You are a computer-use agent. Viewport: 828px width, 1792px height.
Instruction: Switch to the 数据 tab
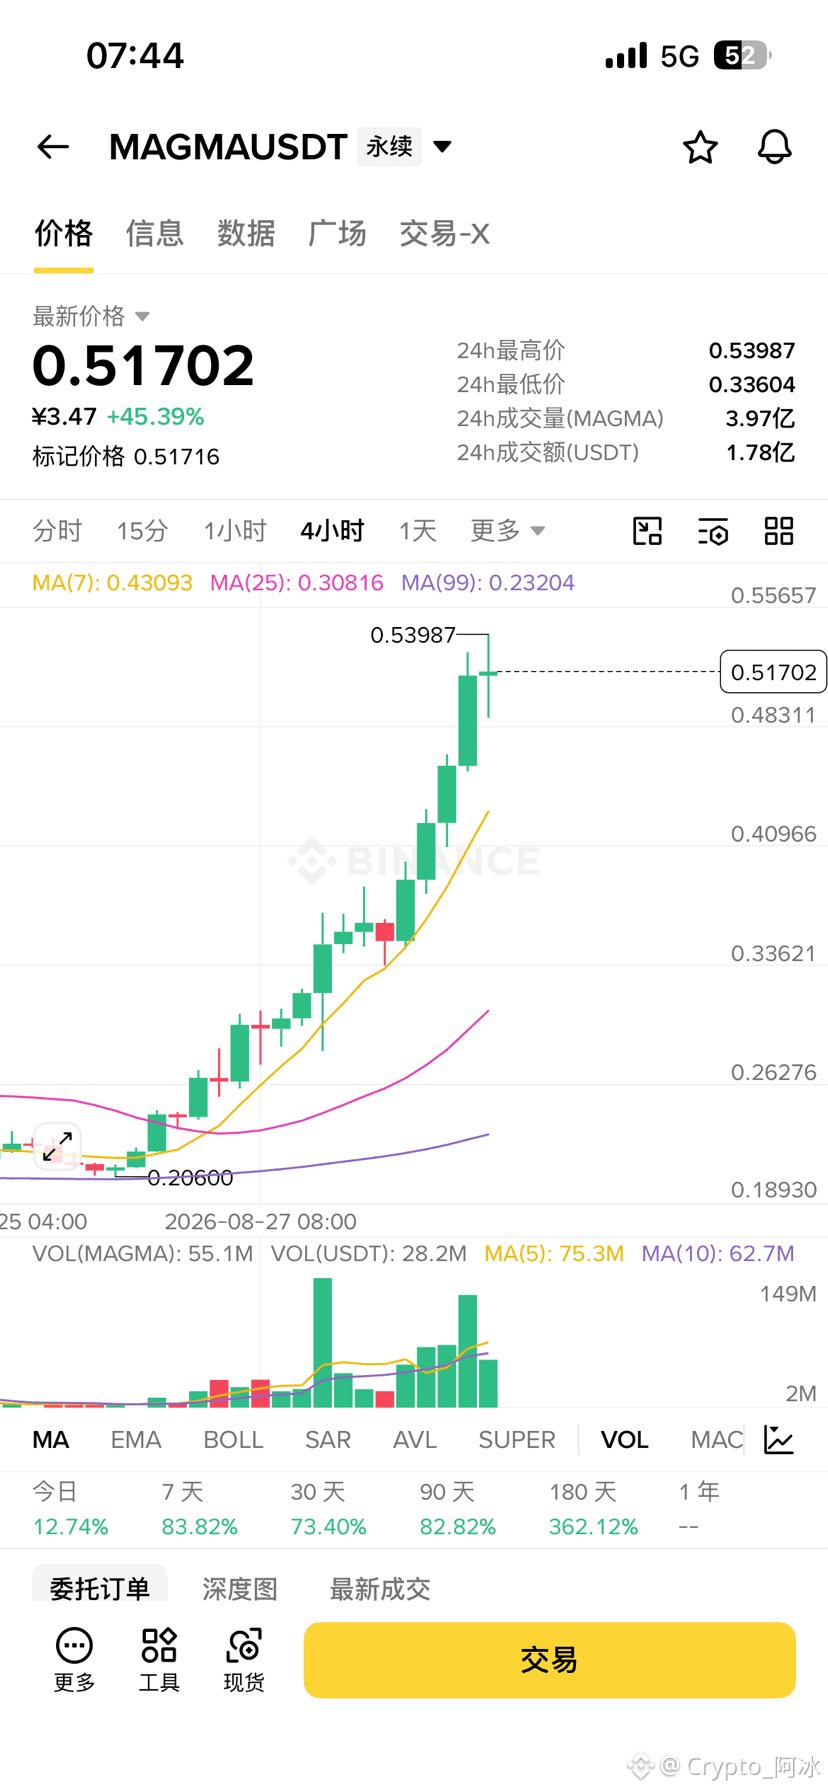pos(246,233)
